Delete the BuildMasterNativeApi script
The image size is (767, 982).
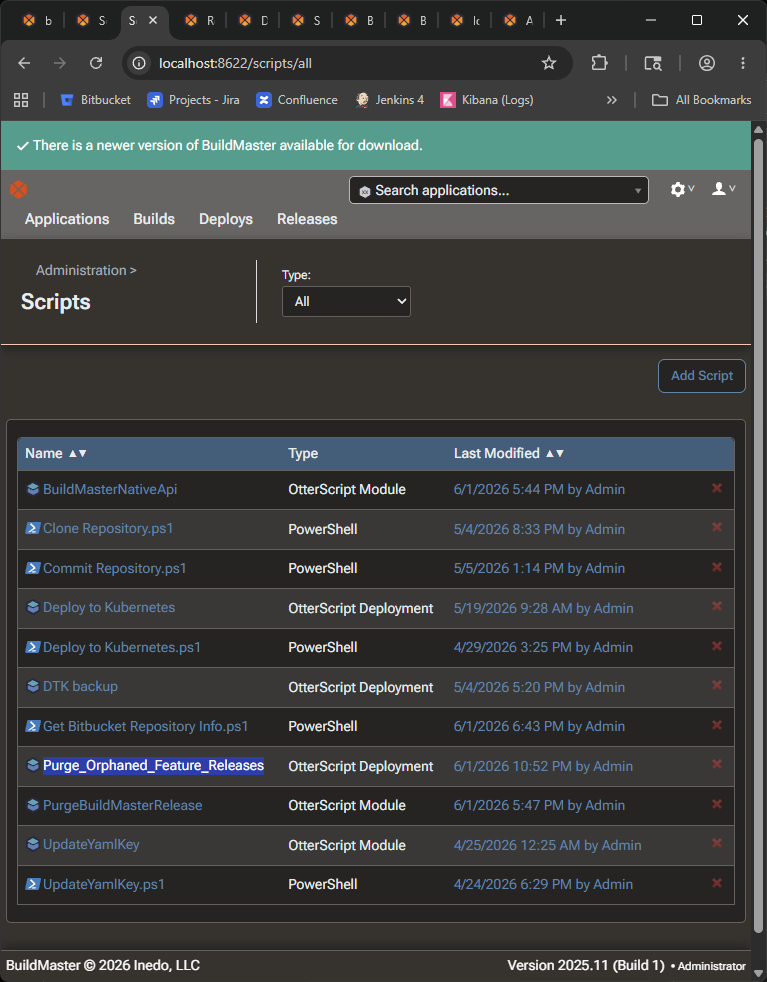click(717, 488)
